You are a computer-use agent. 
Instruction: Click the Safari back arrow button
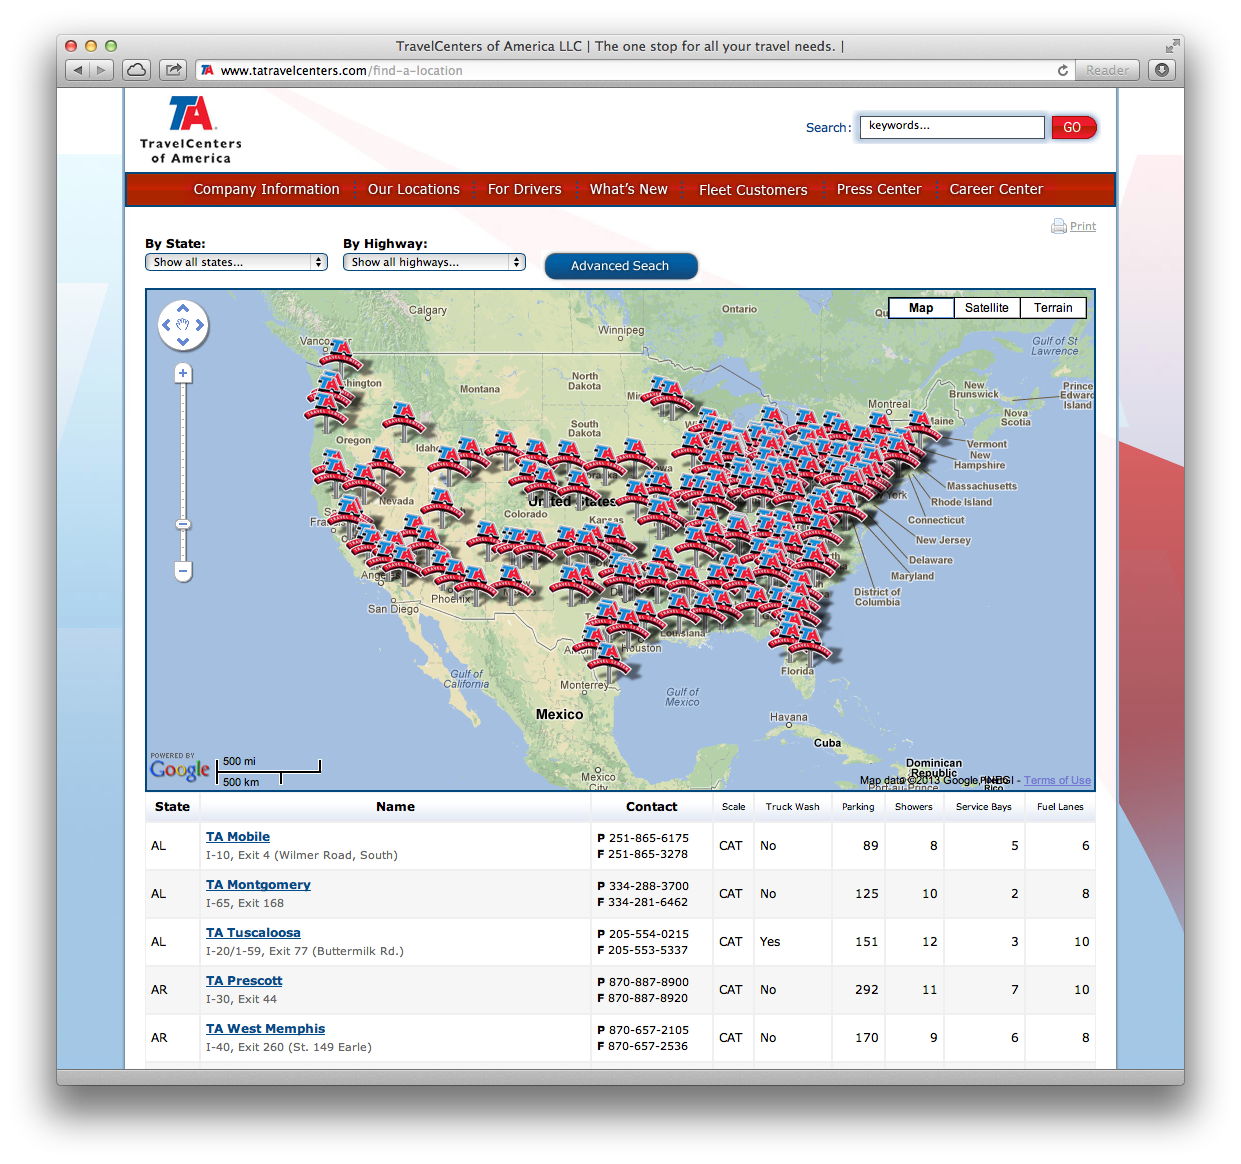[78, 70]
